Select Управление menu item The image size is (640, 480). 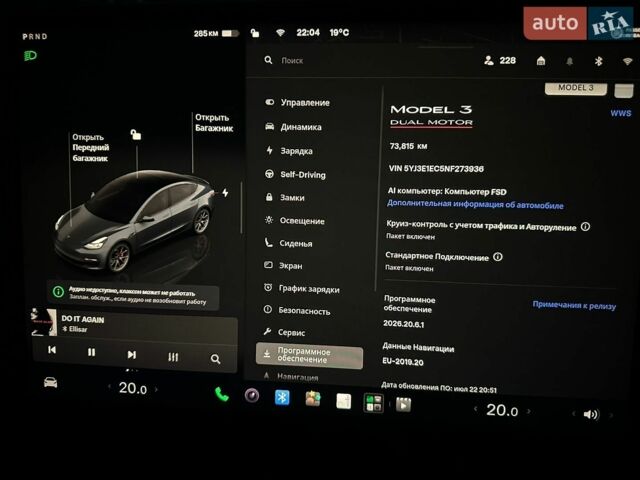(298, 102)
